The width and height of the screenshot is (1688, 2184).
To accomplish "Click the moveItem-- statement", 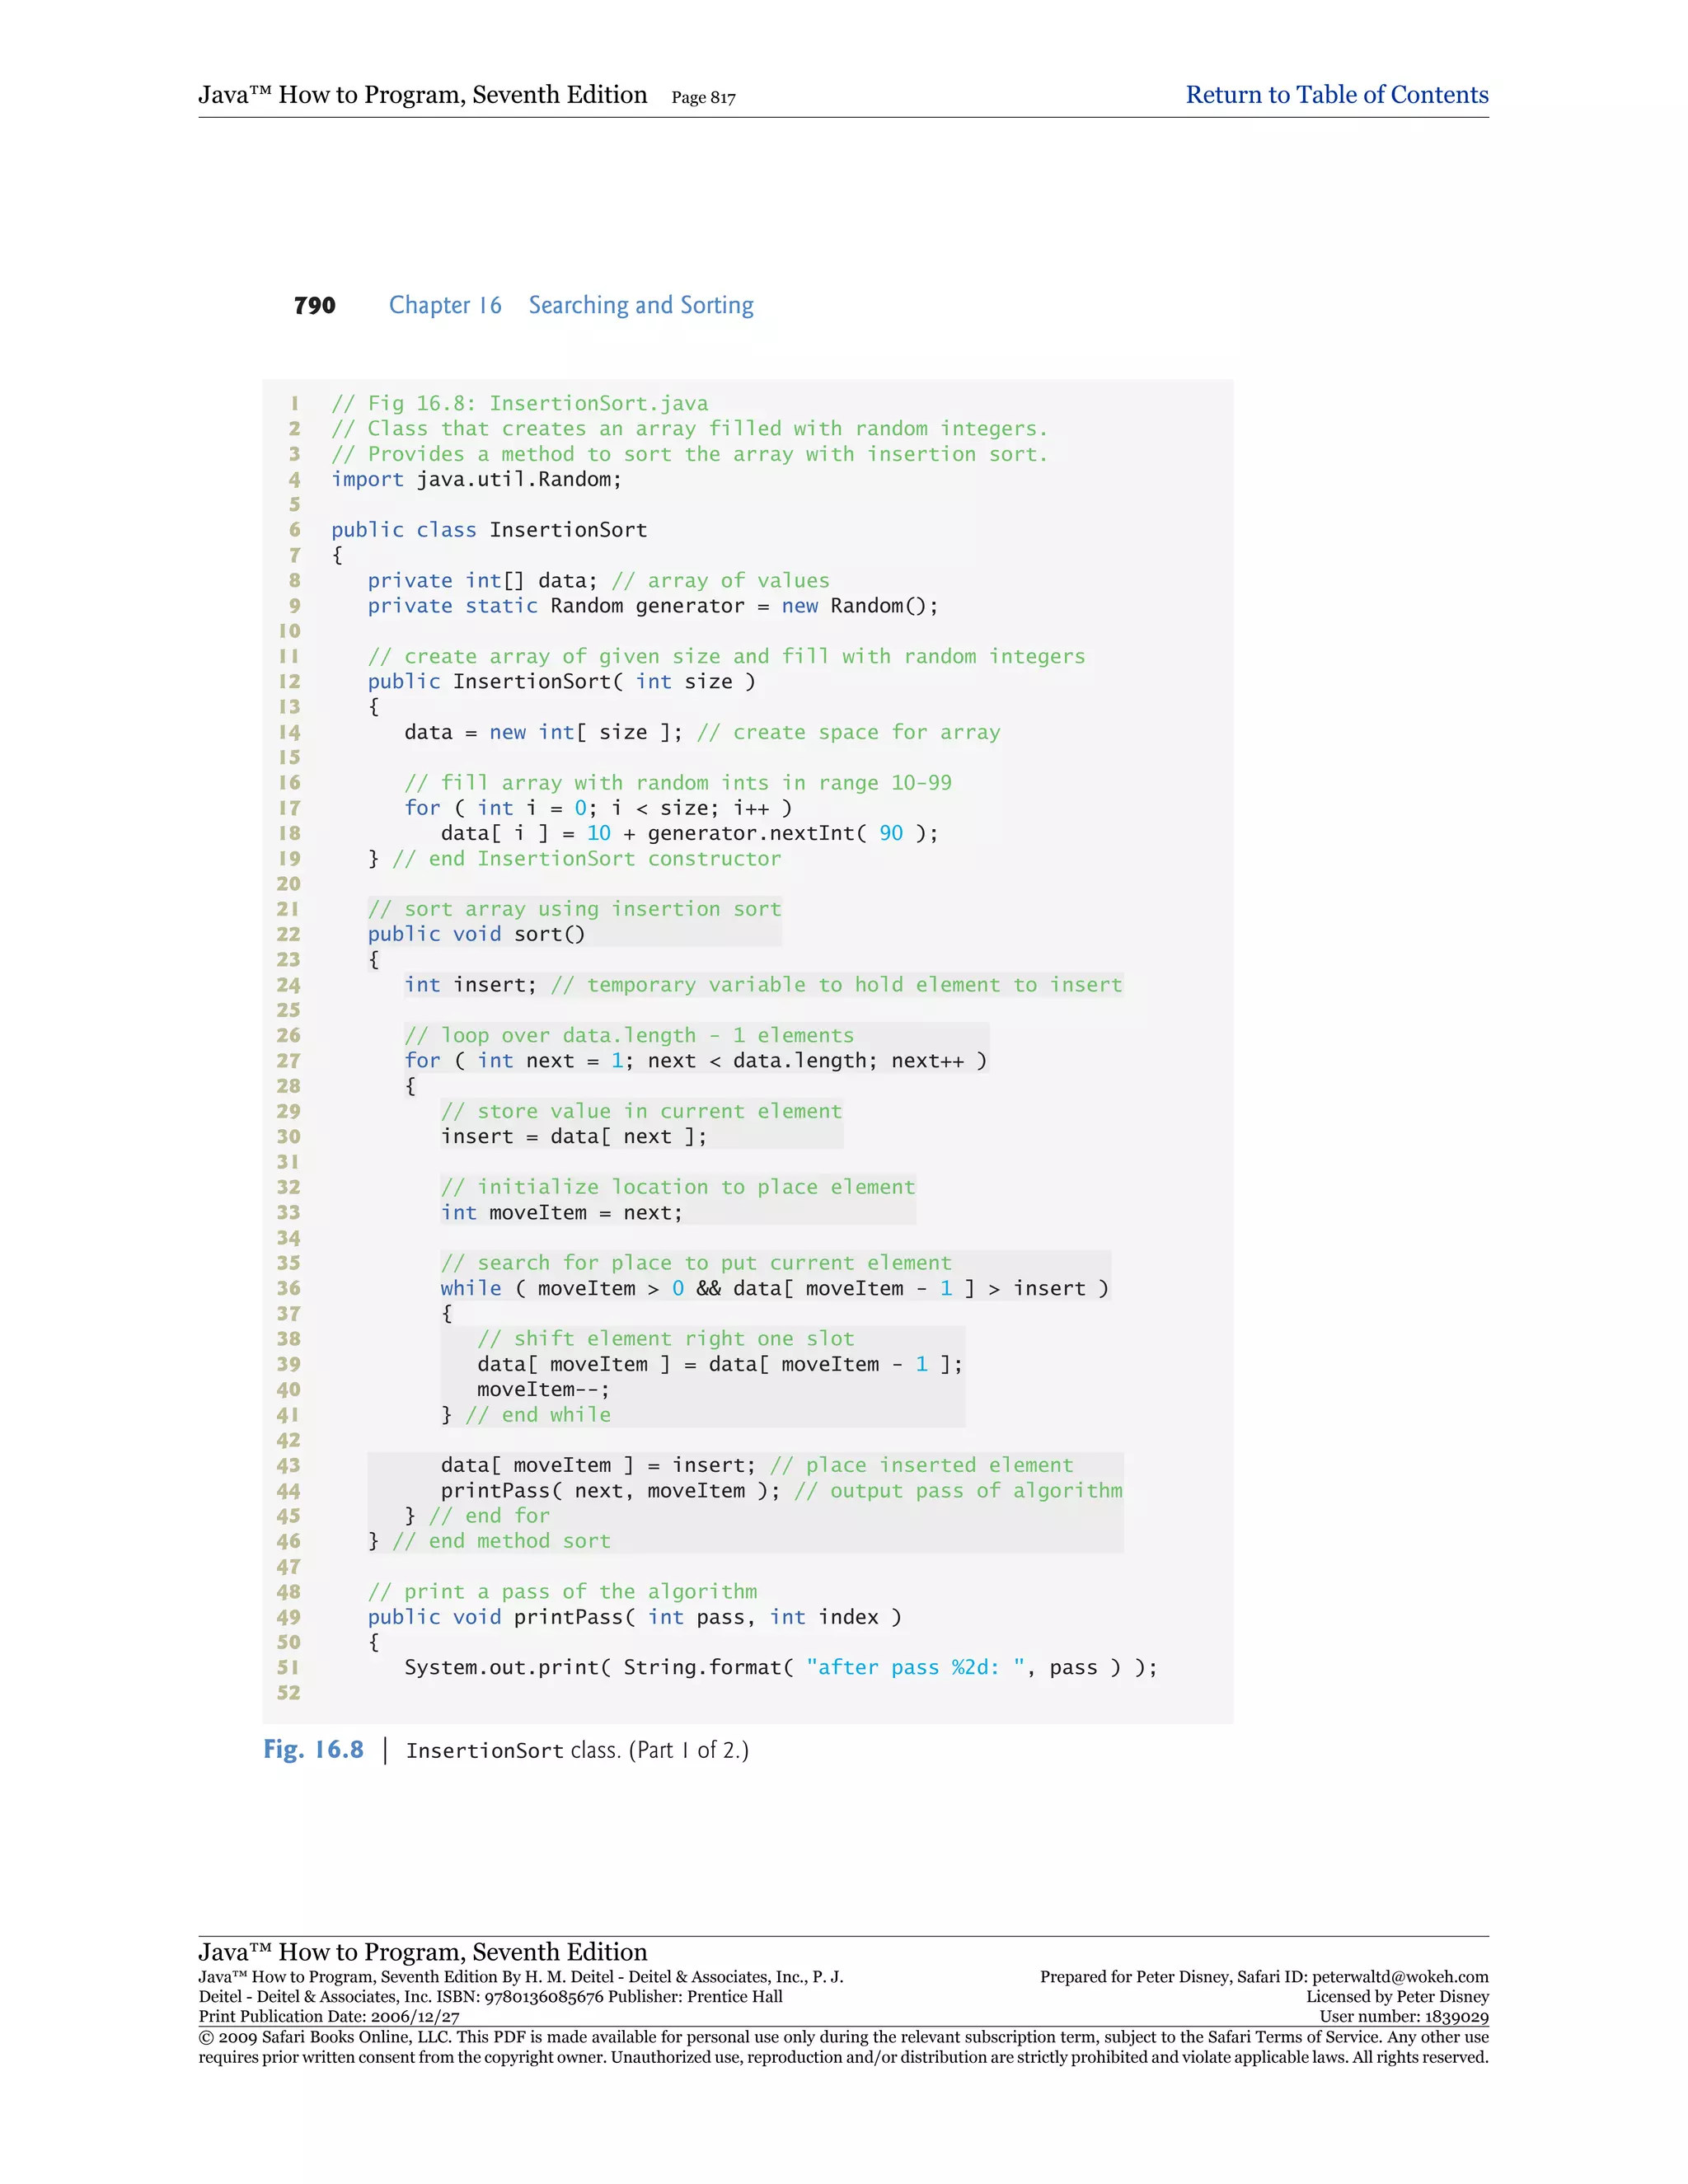I will 542,1390.
